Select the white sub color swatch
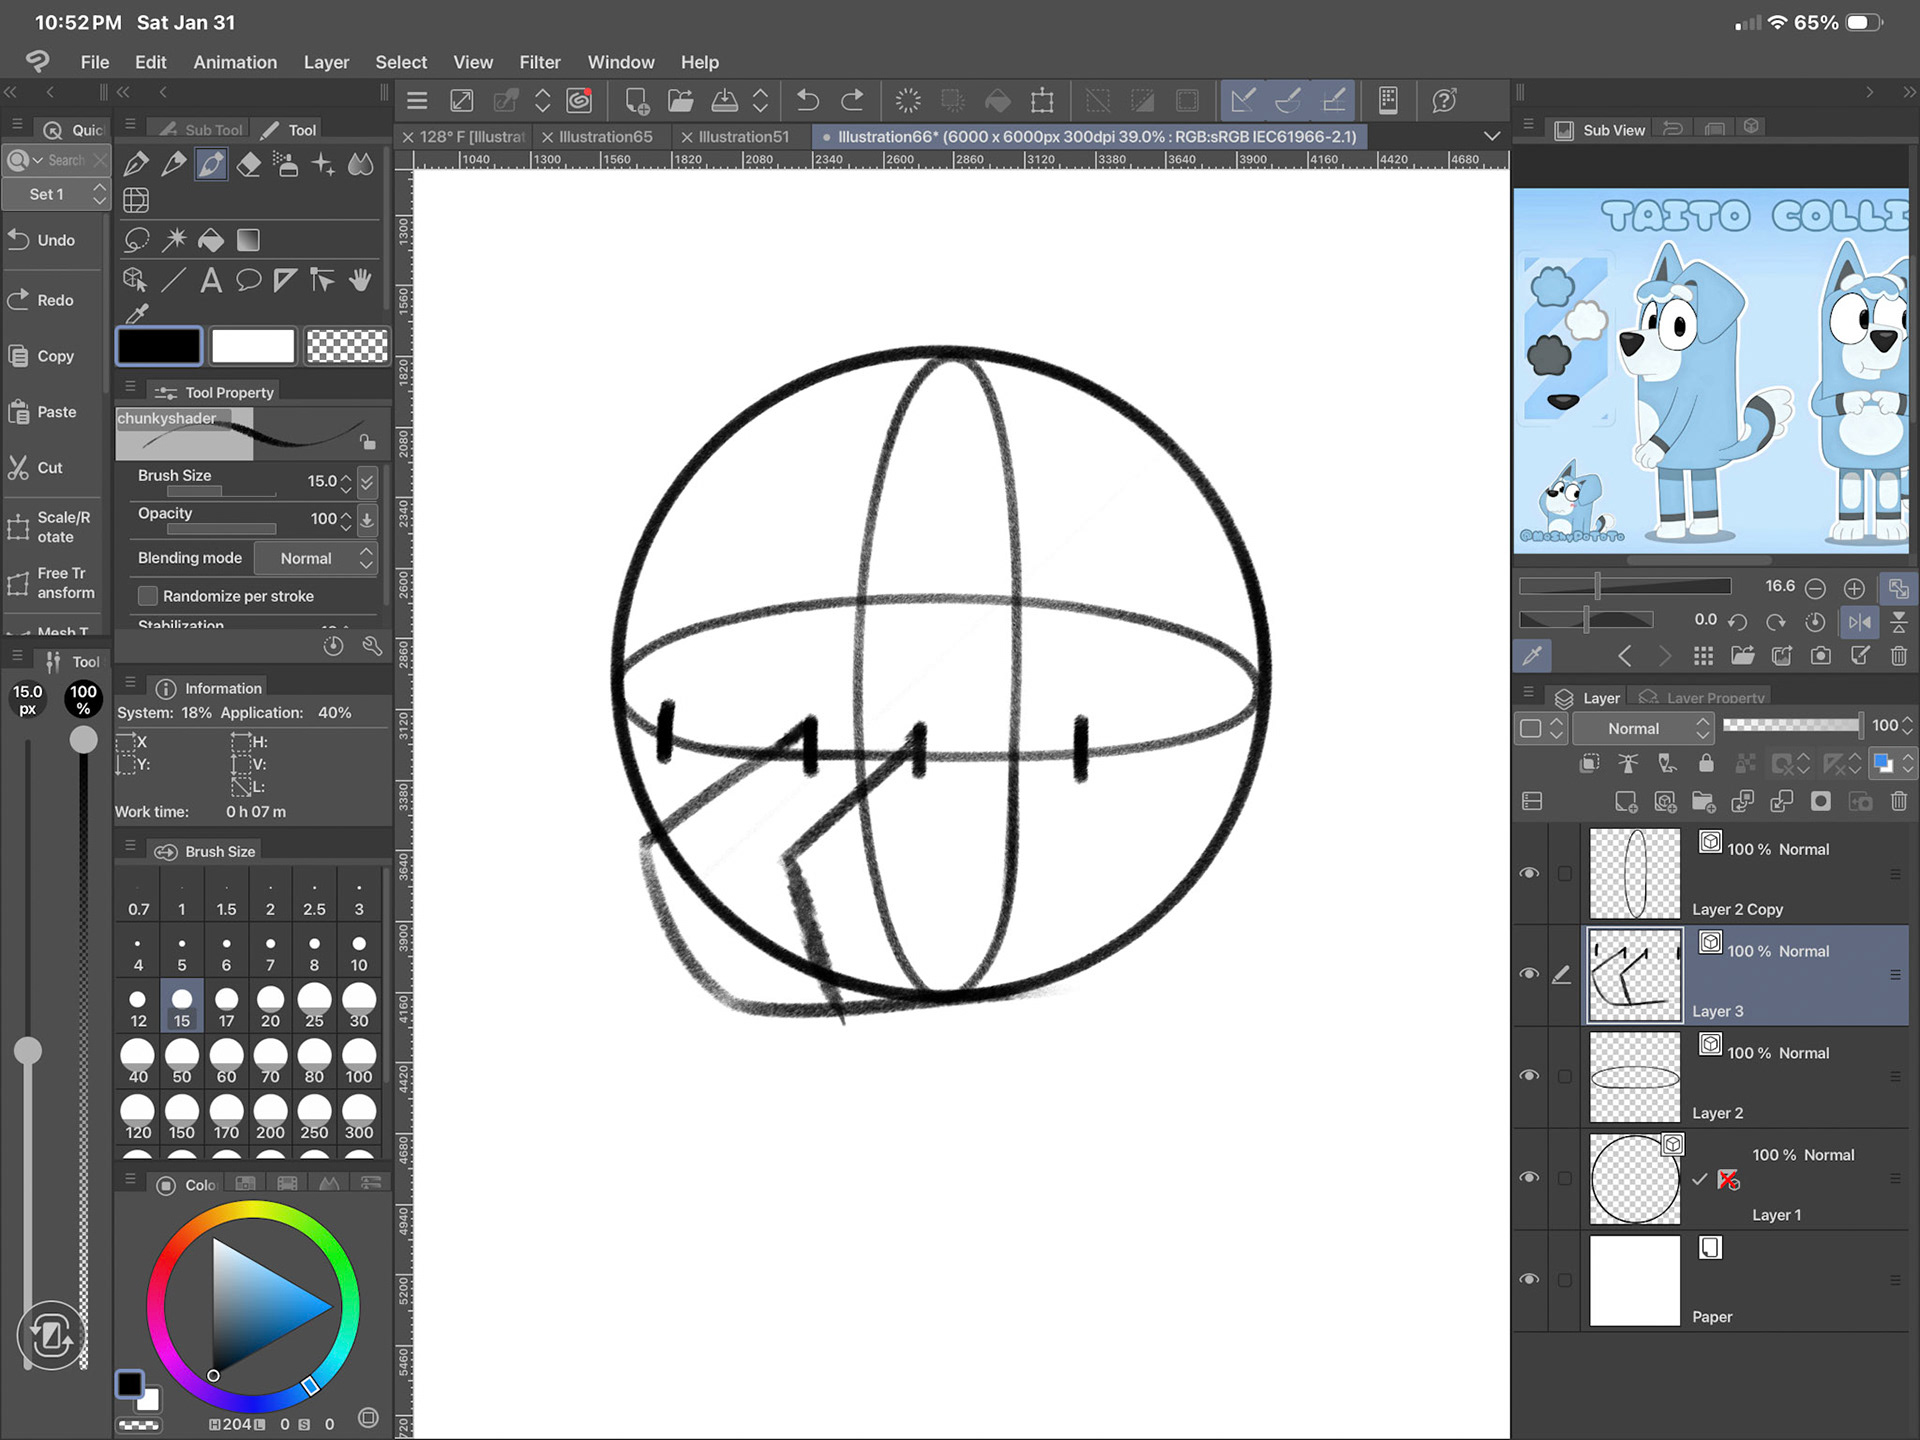Screen dimensions: 1920x1440 click(253, 347)
